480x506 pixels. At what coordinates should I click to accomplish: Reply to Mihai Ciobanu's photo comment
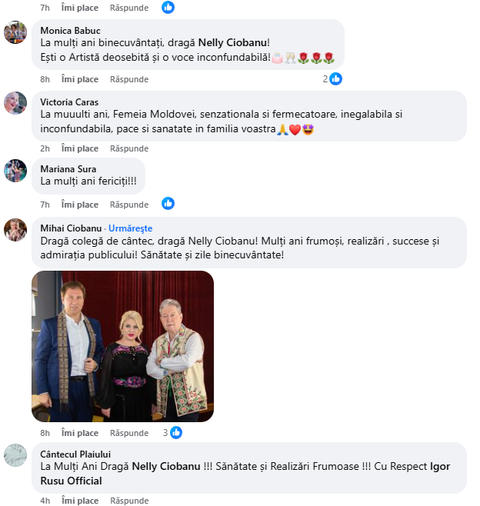(x=129, y=433)
